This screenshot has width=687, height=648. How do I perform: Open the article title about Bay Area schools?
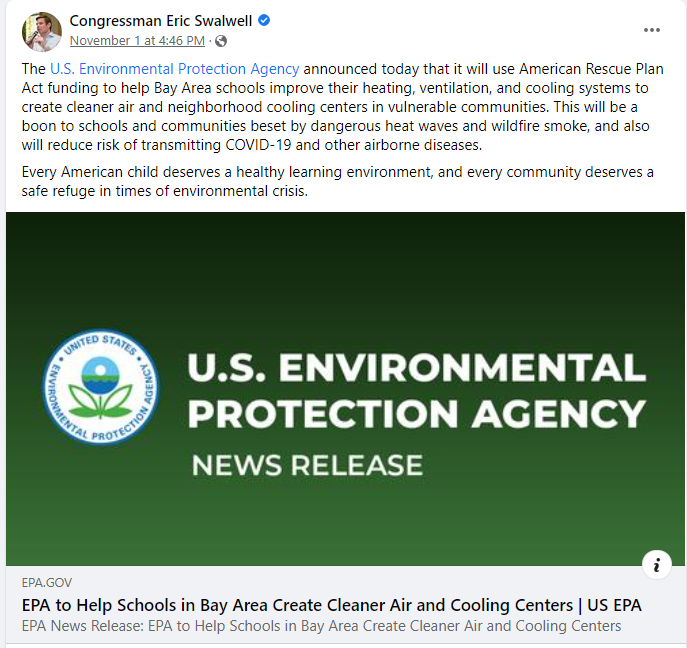[x=331, y=605]
